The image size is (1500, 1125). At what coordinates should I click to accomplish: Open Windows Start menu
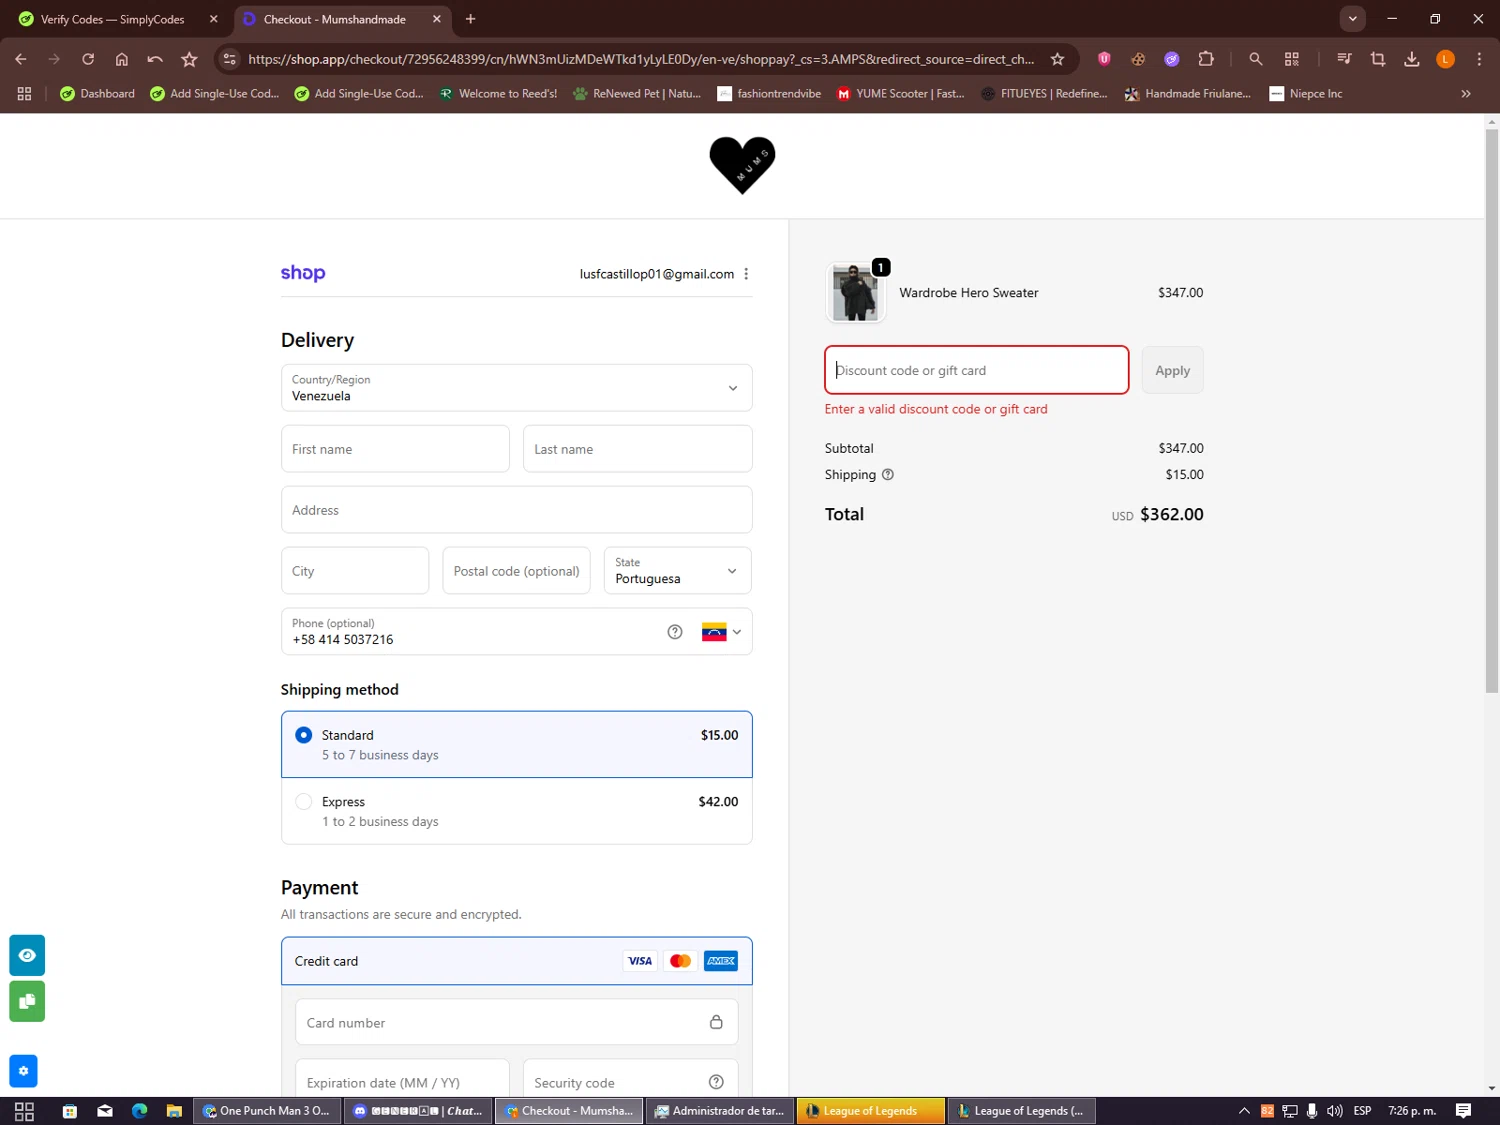coord(24,1111)
